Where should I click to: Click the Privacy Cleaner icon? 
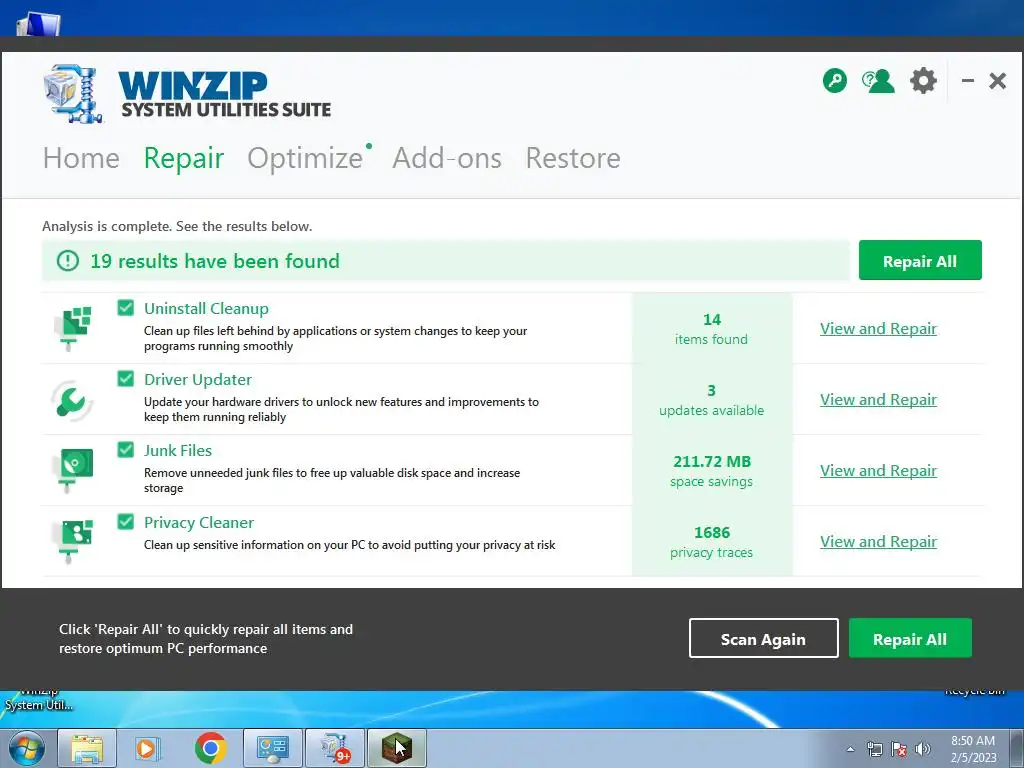click(73, 540)
